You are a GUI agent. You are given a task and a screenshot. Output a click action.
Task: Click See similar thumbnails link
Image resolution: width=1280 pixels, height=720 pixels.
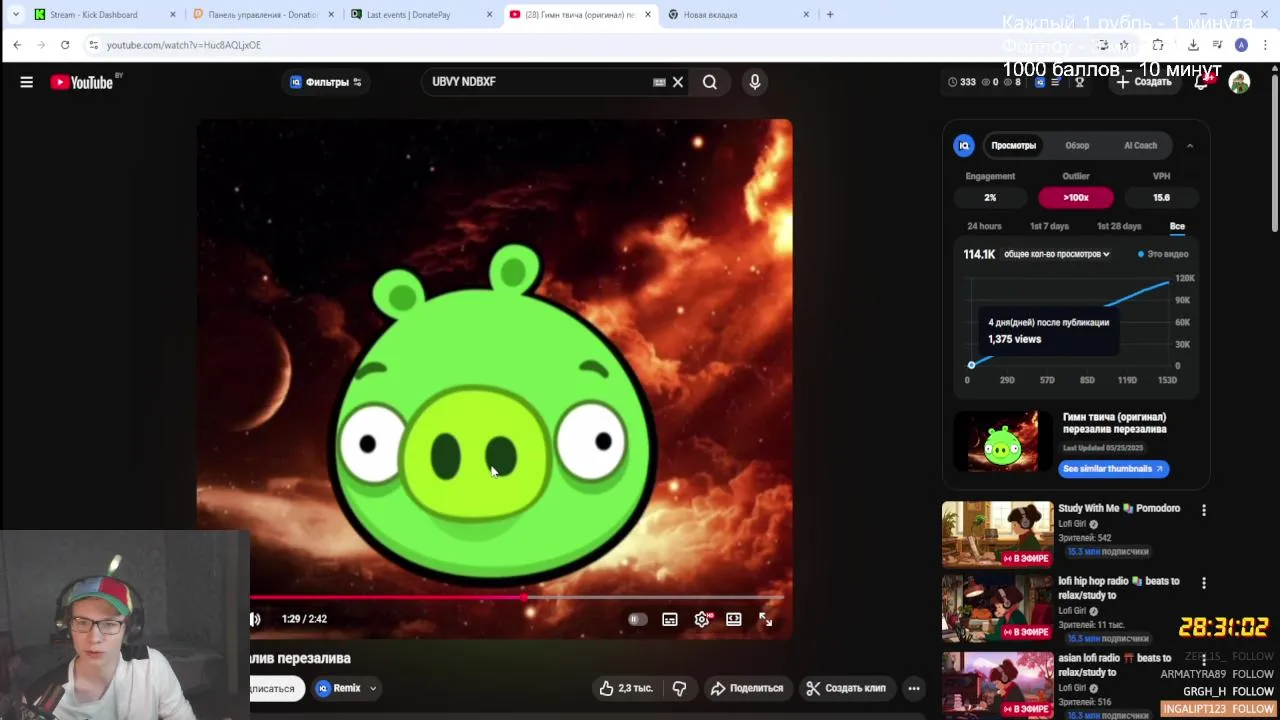1113,469
